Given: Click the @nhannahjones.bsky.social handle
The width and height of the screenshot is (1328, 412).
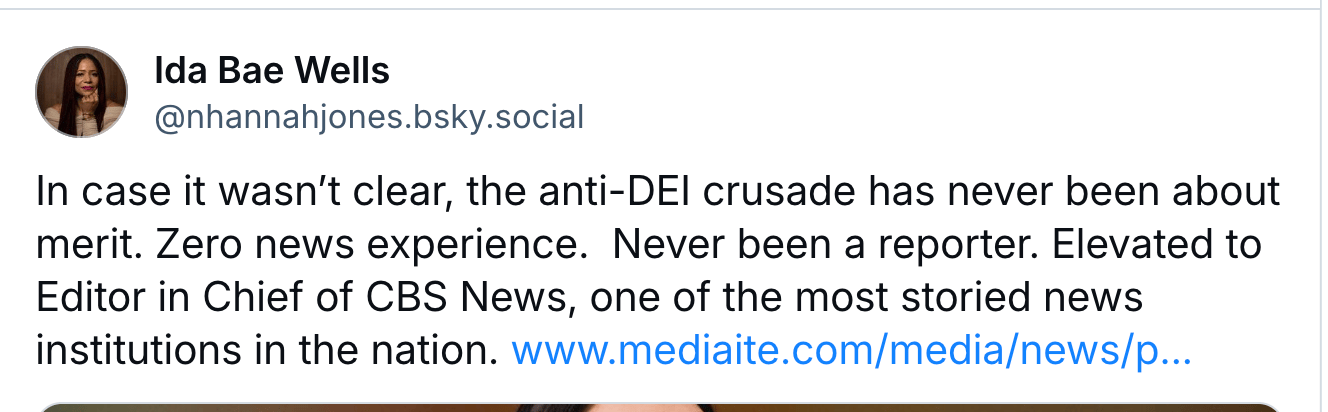Looking at the screenshot, I should pos(369,117).
